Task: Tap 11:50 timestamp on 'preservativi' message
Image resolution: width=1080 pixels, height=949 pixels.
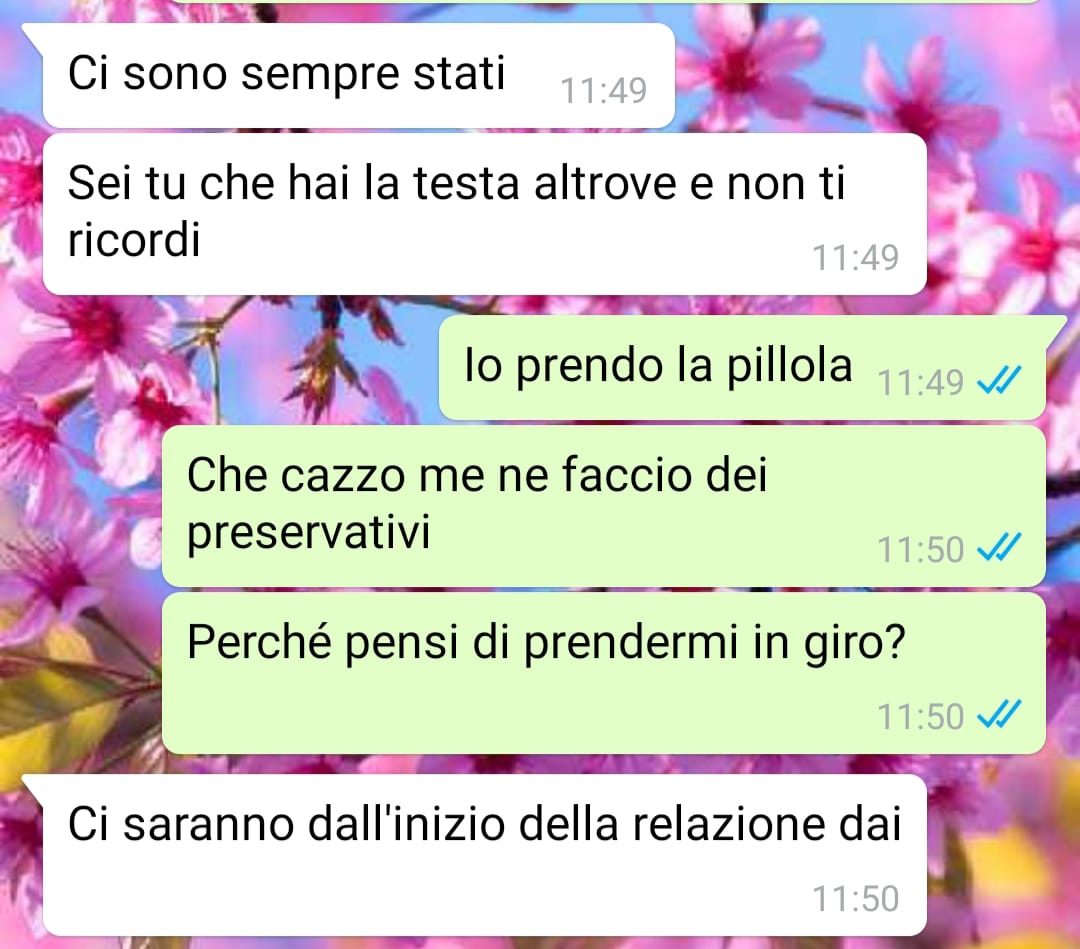Action: pos(920,550)
